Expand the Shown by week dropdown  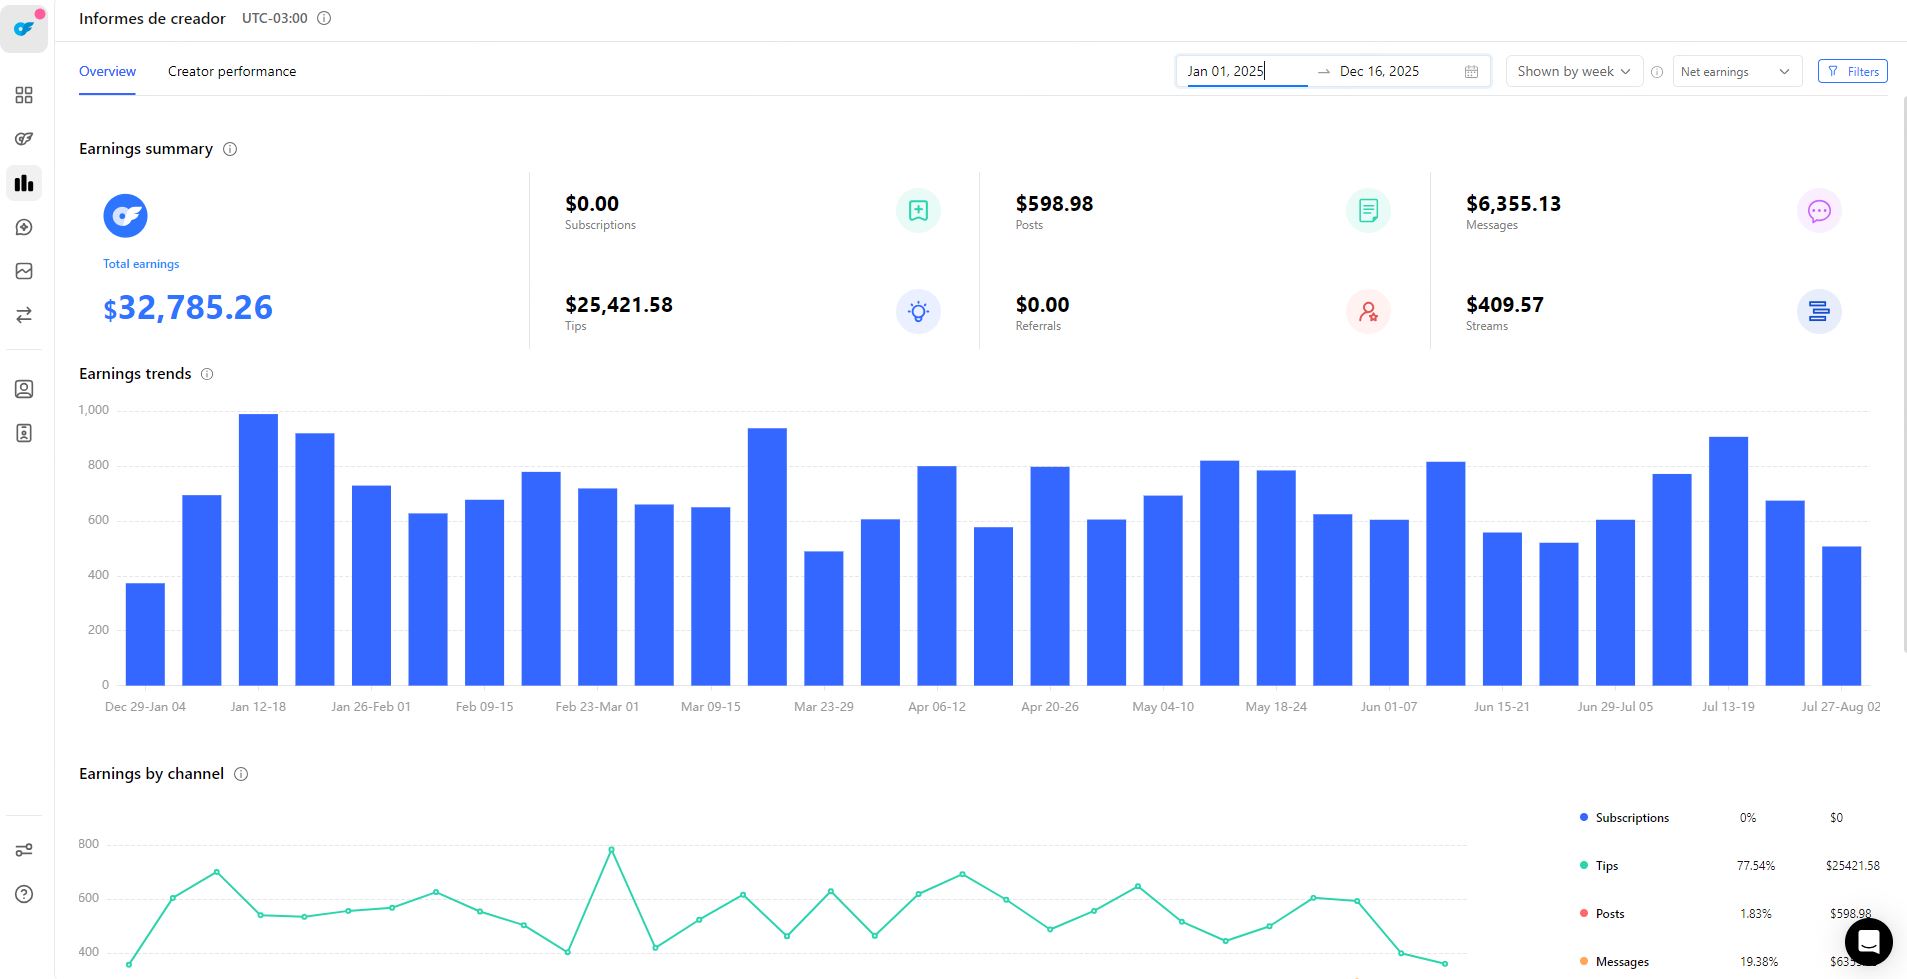click(1573, 72)
